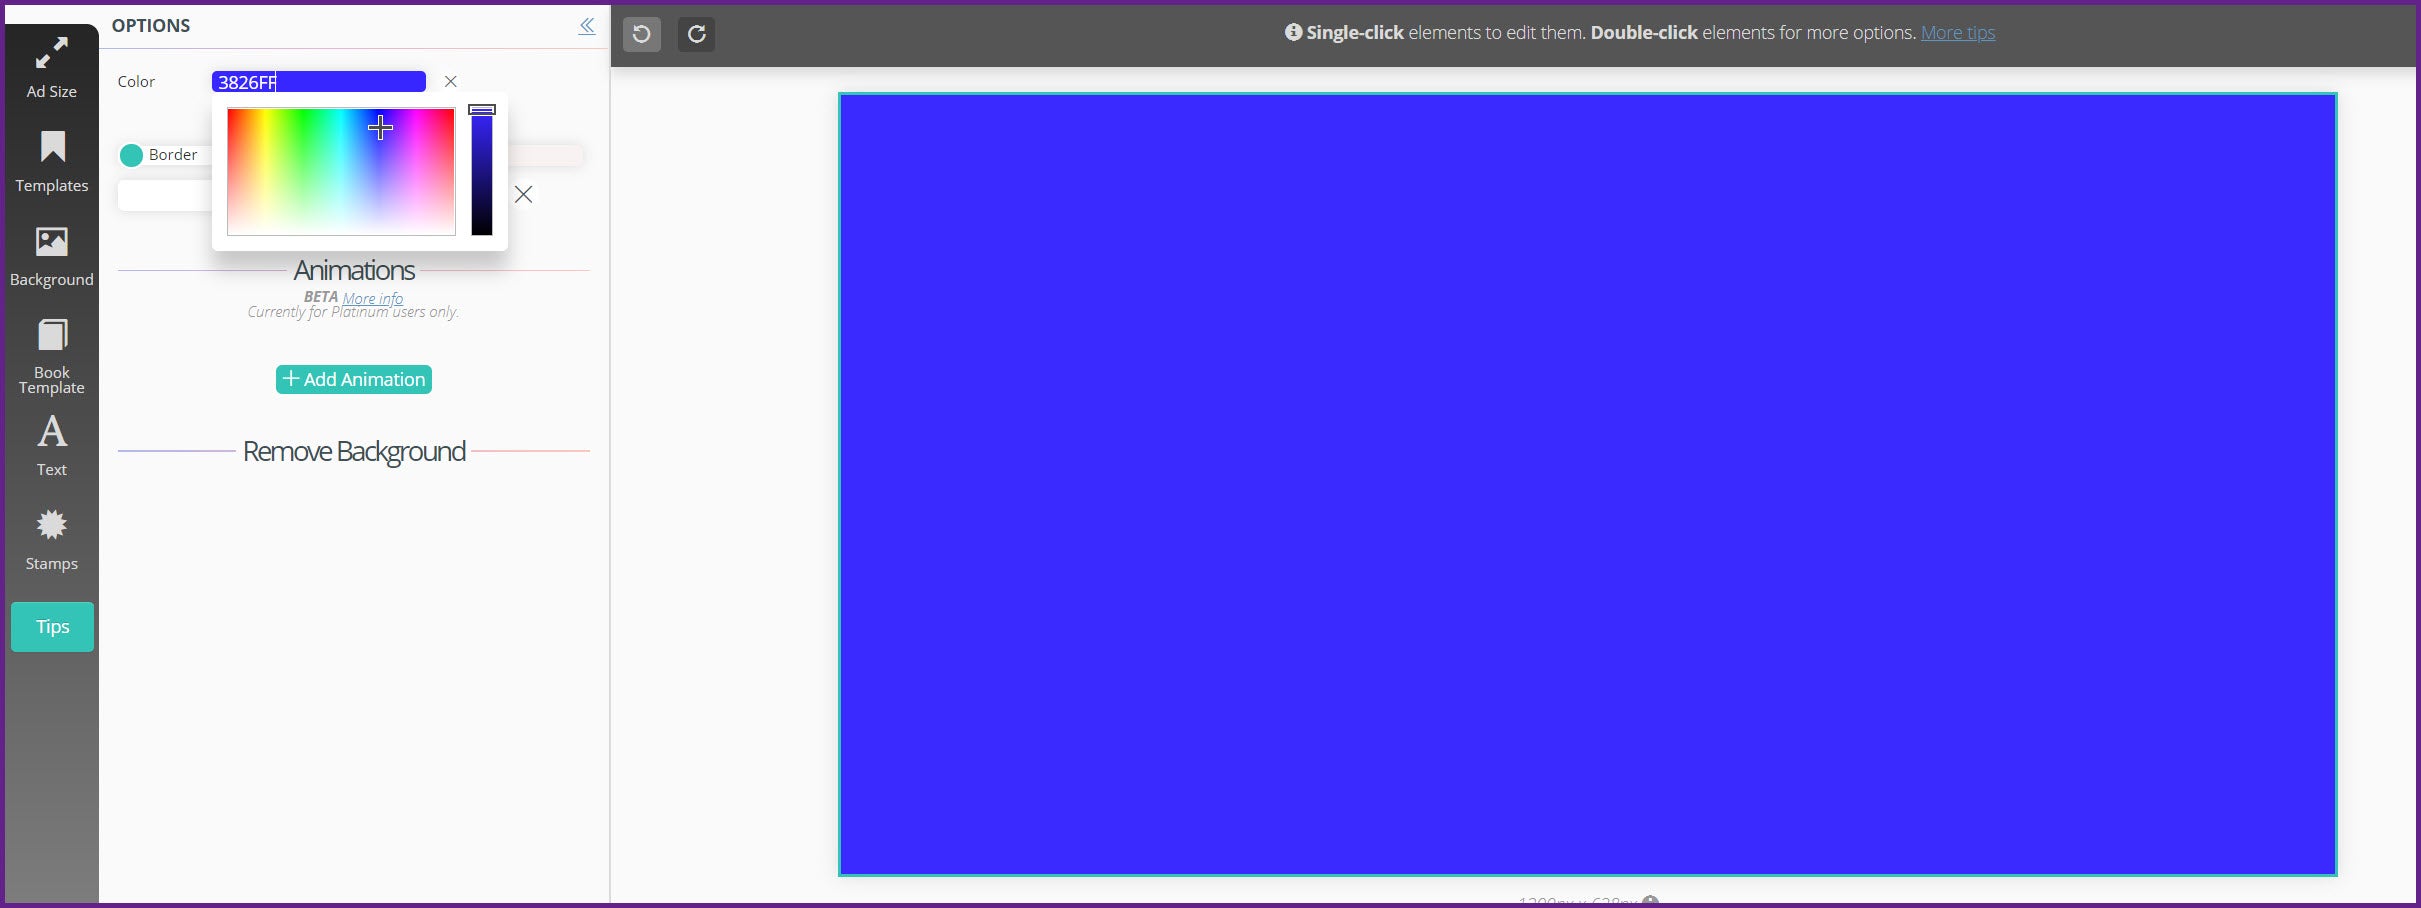Select the Text tool
The height and width of the screenshot is (908, 2421).
51,446
